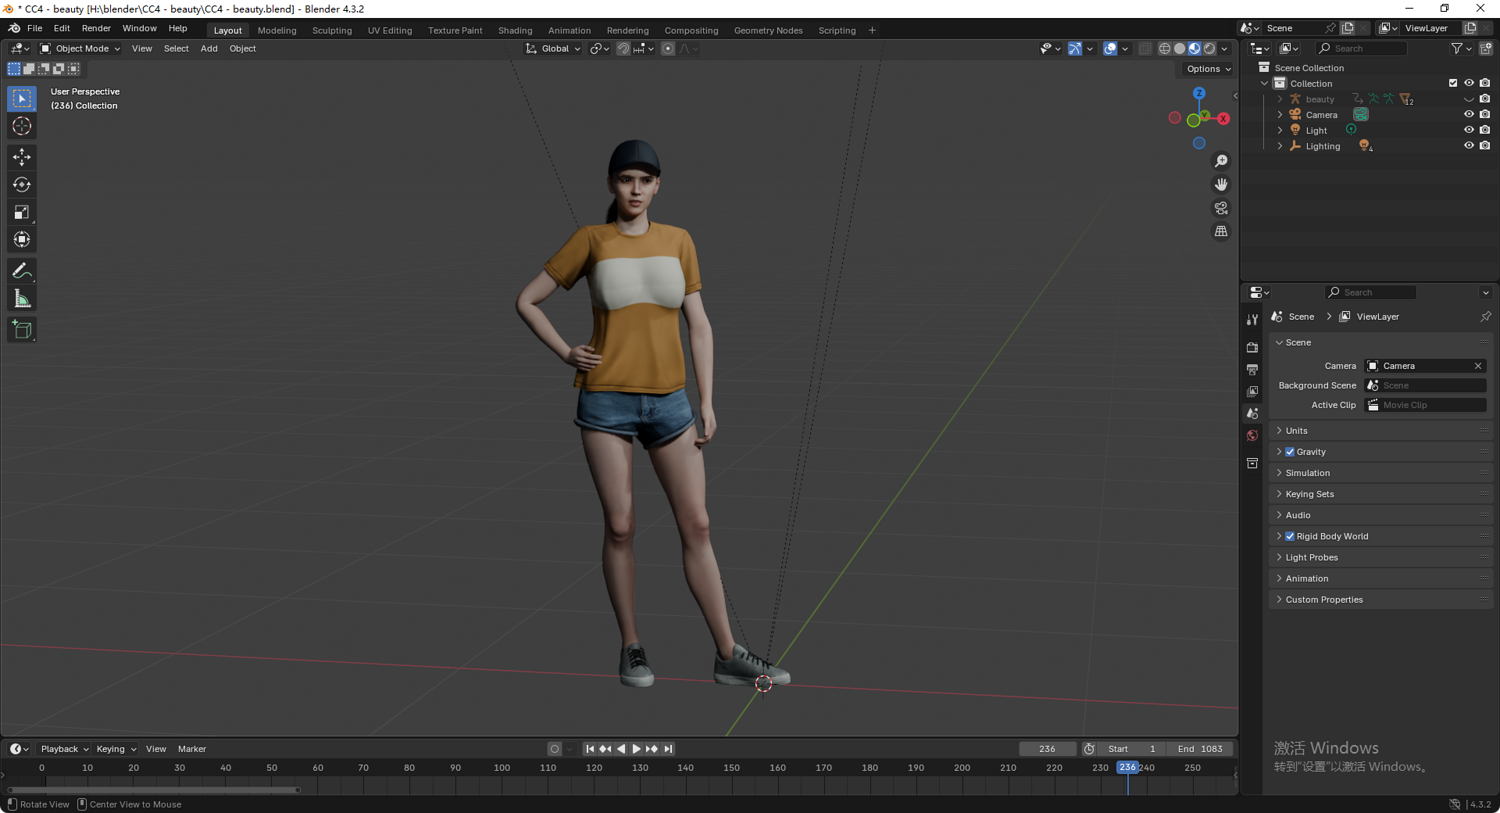This screenshot has height=813, width=1500.
Task: Activate the Annotate pencil tool
Action: [x=22, y=271]
